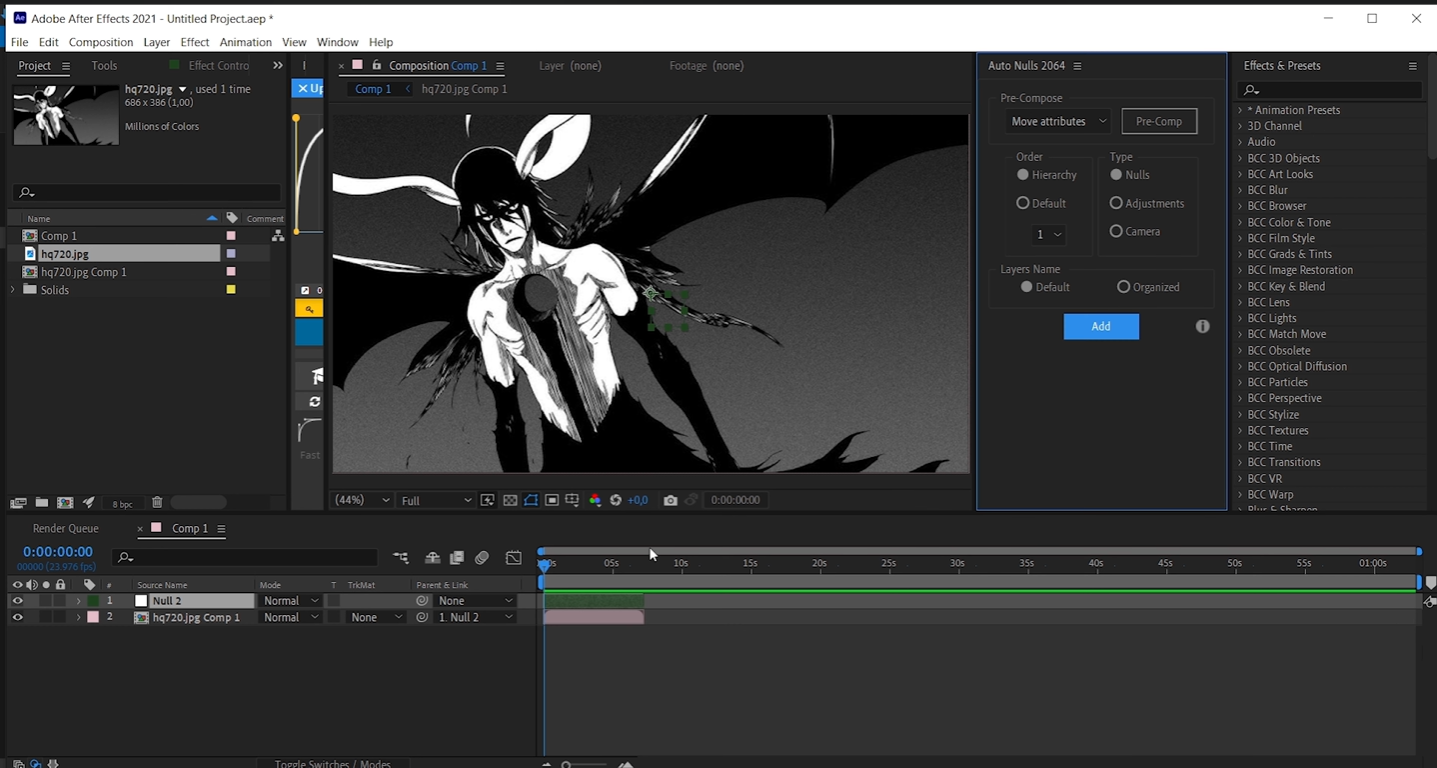Viewport: 1437px width, 768px height.
Task: Toggle shy layers hide switch in timeline
Action: [433, 558]
